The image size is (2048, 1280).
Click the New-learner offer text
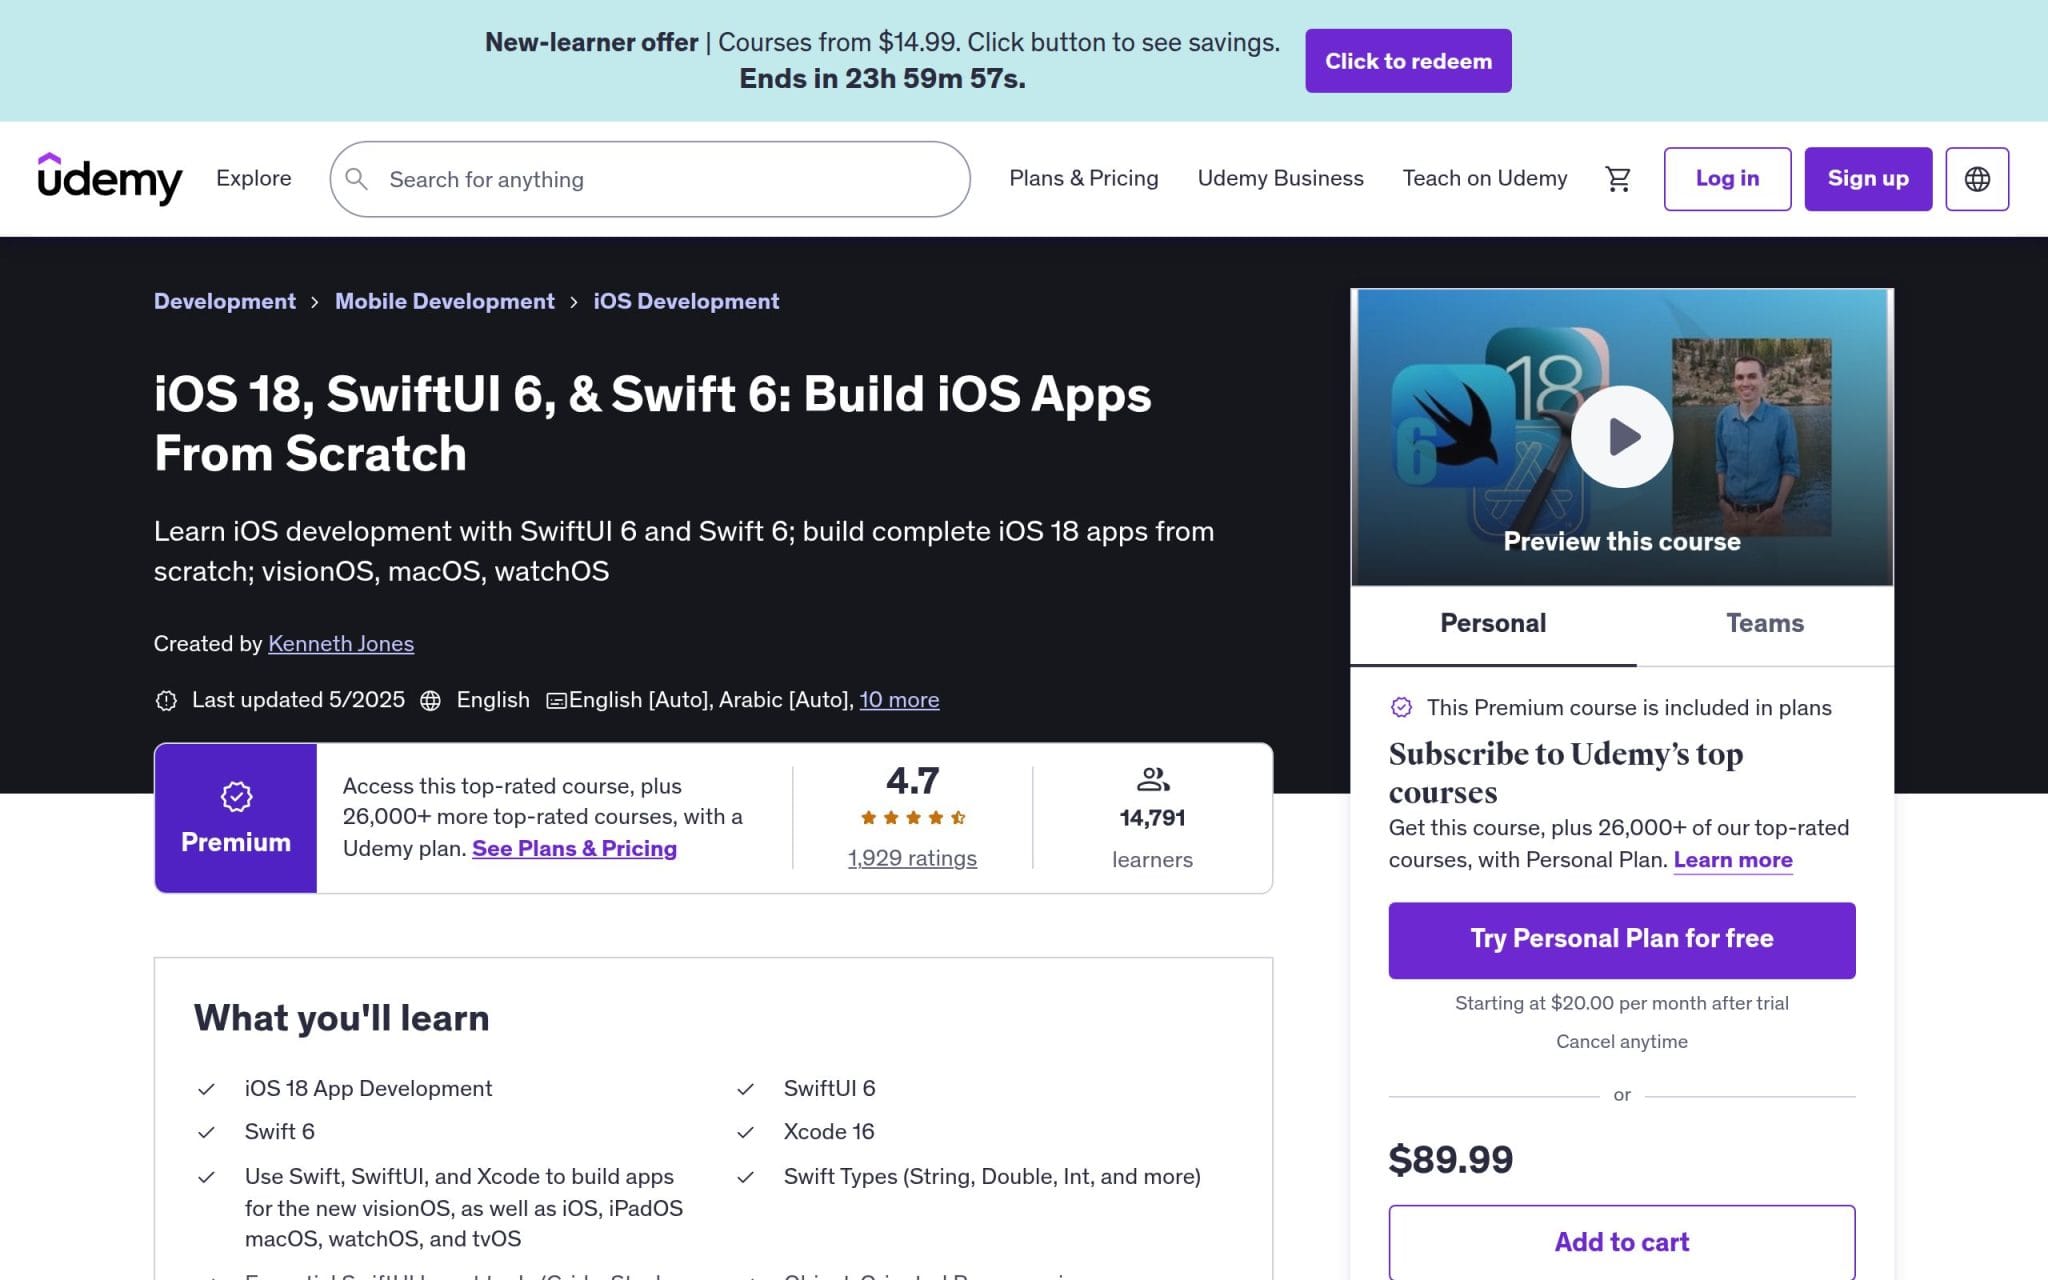[x=591, y=42]
